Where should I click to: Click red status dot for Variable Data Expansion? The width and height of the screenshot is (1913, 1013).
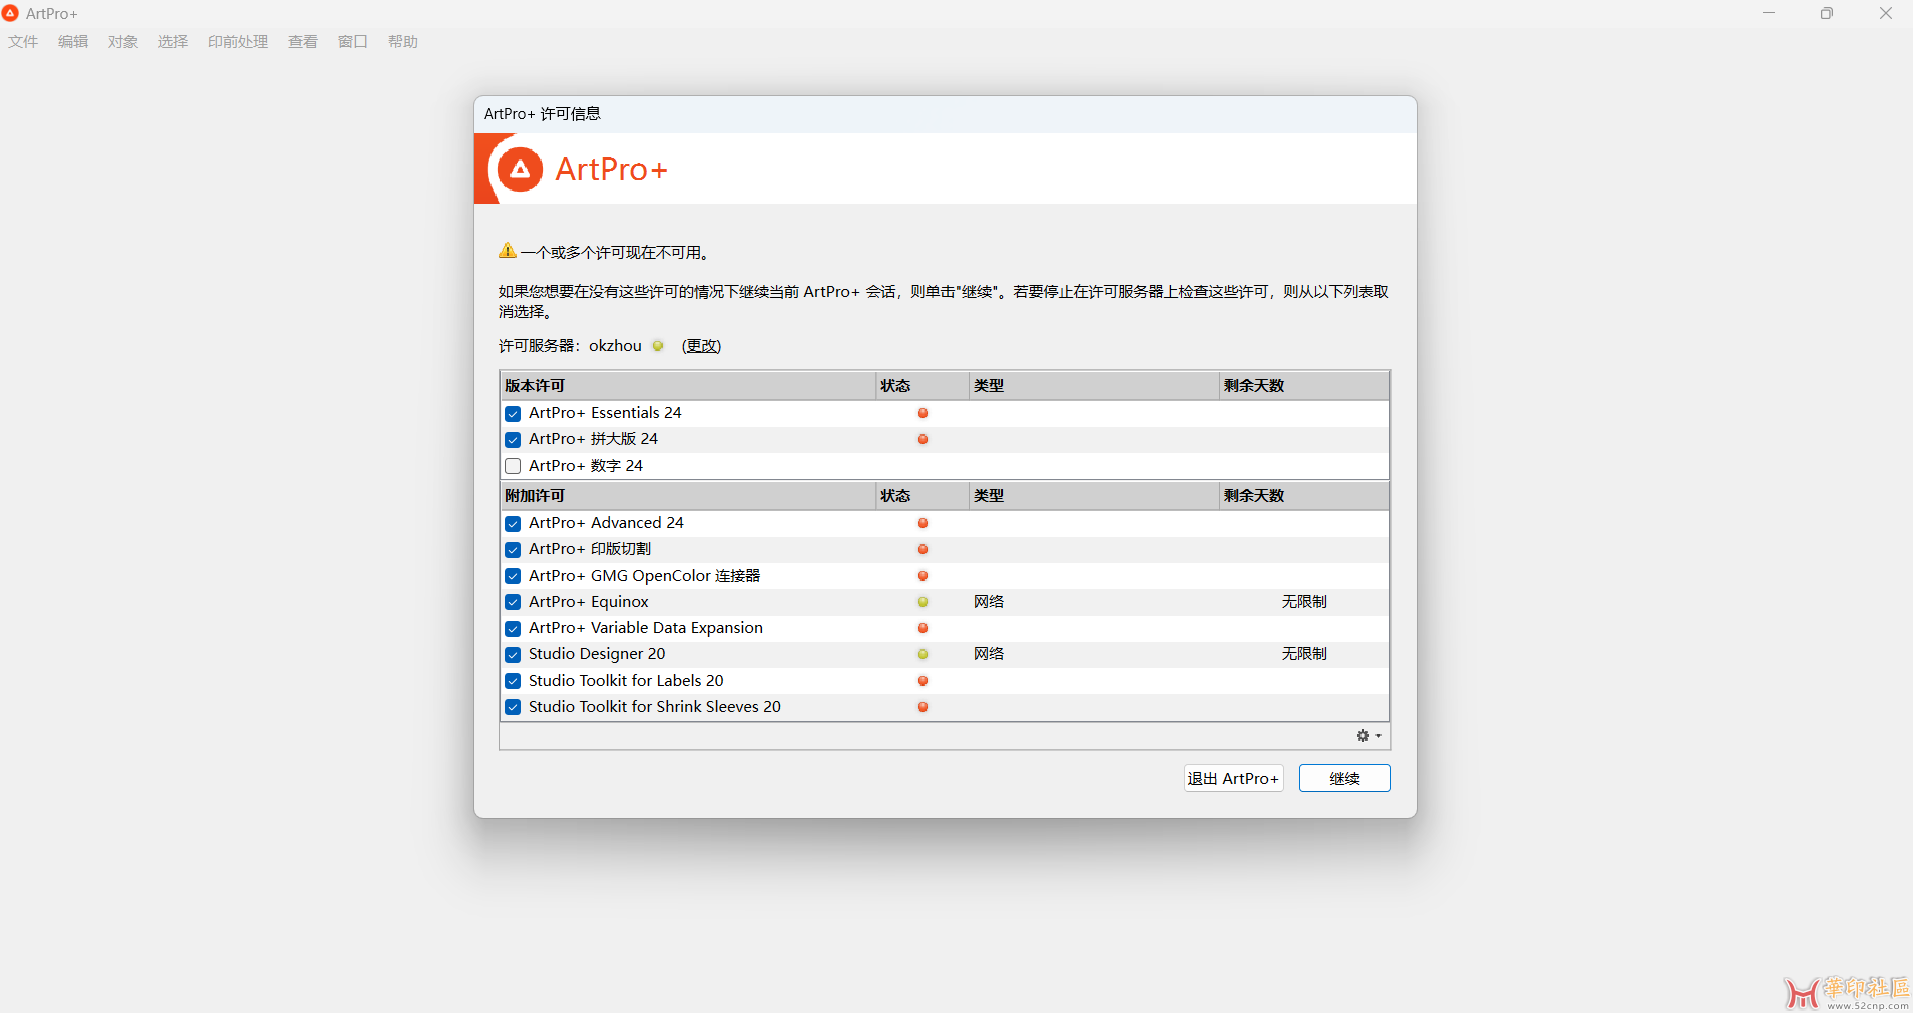click(923, 628)
